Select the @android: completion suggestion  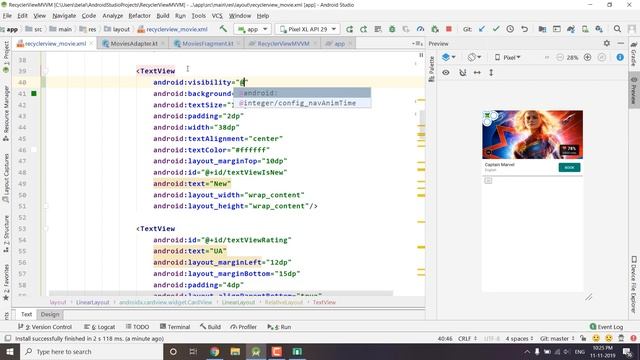click(x=302, y=93)
